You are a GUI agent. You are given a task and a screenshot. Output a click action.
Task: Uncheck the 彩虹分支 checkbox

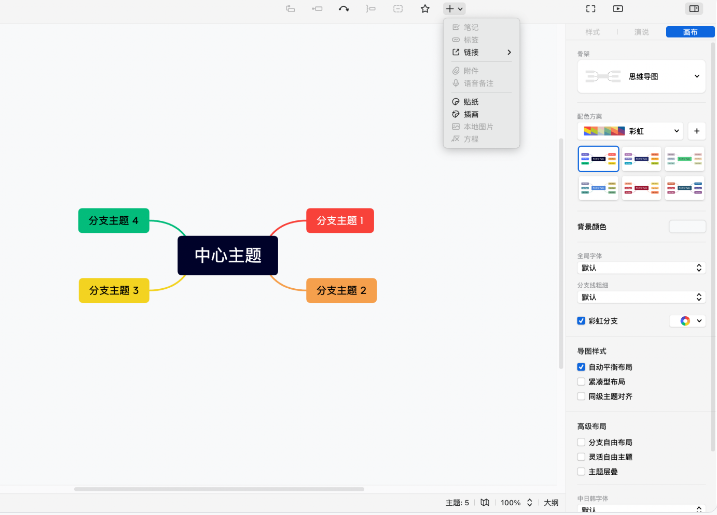tap(582, 321)
